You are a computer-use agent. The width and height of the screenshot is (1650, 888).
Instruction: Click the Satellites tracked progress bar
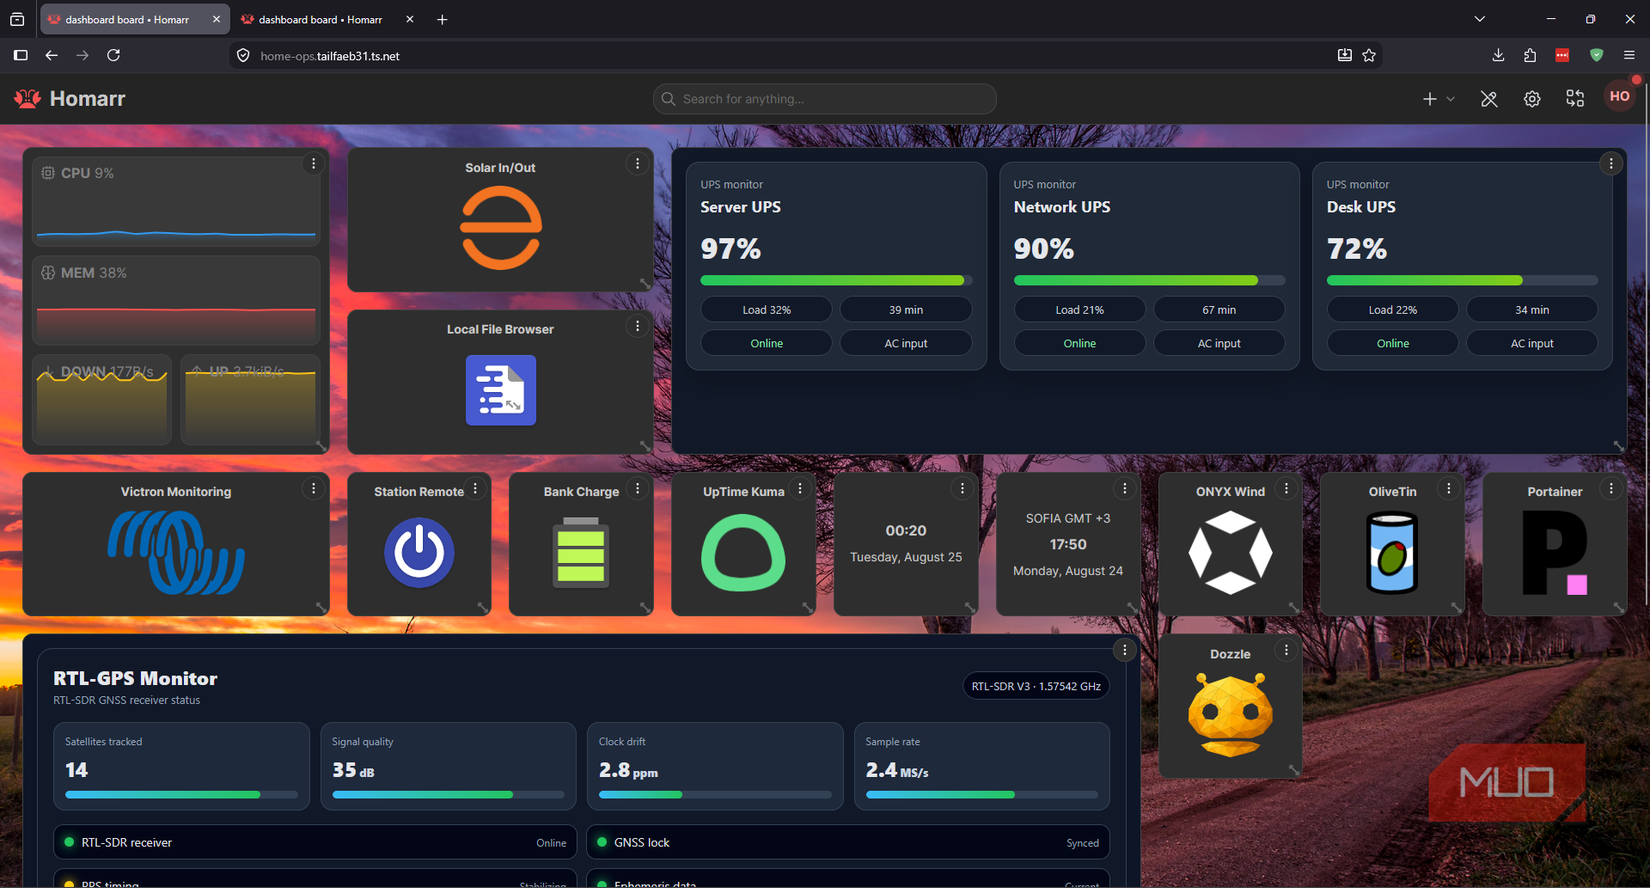click(181, 794)
